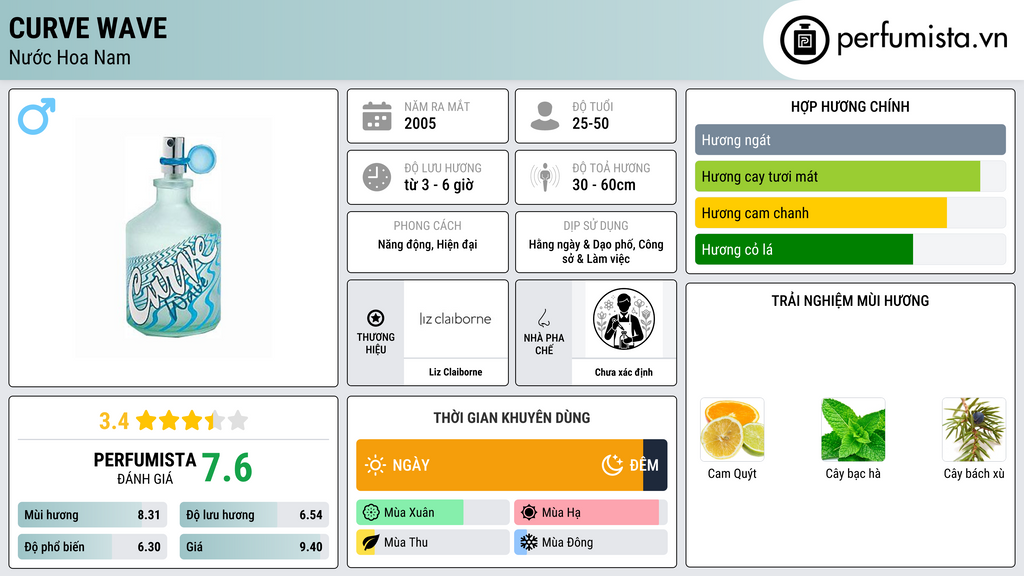Click the perfumista.vn bottle logo icon
This screenshot has width=1024, height=576.
(x=804, y=40)
